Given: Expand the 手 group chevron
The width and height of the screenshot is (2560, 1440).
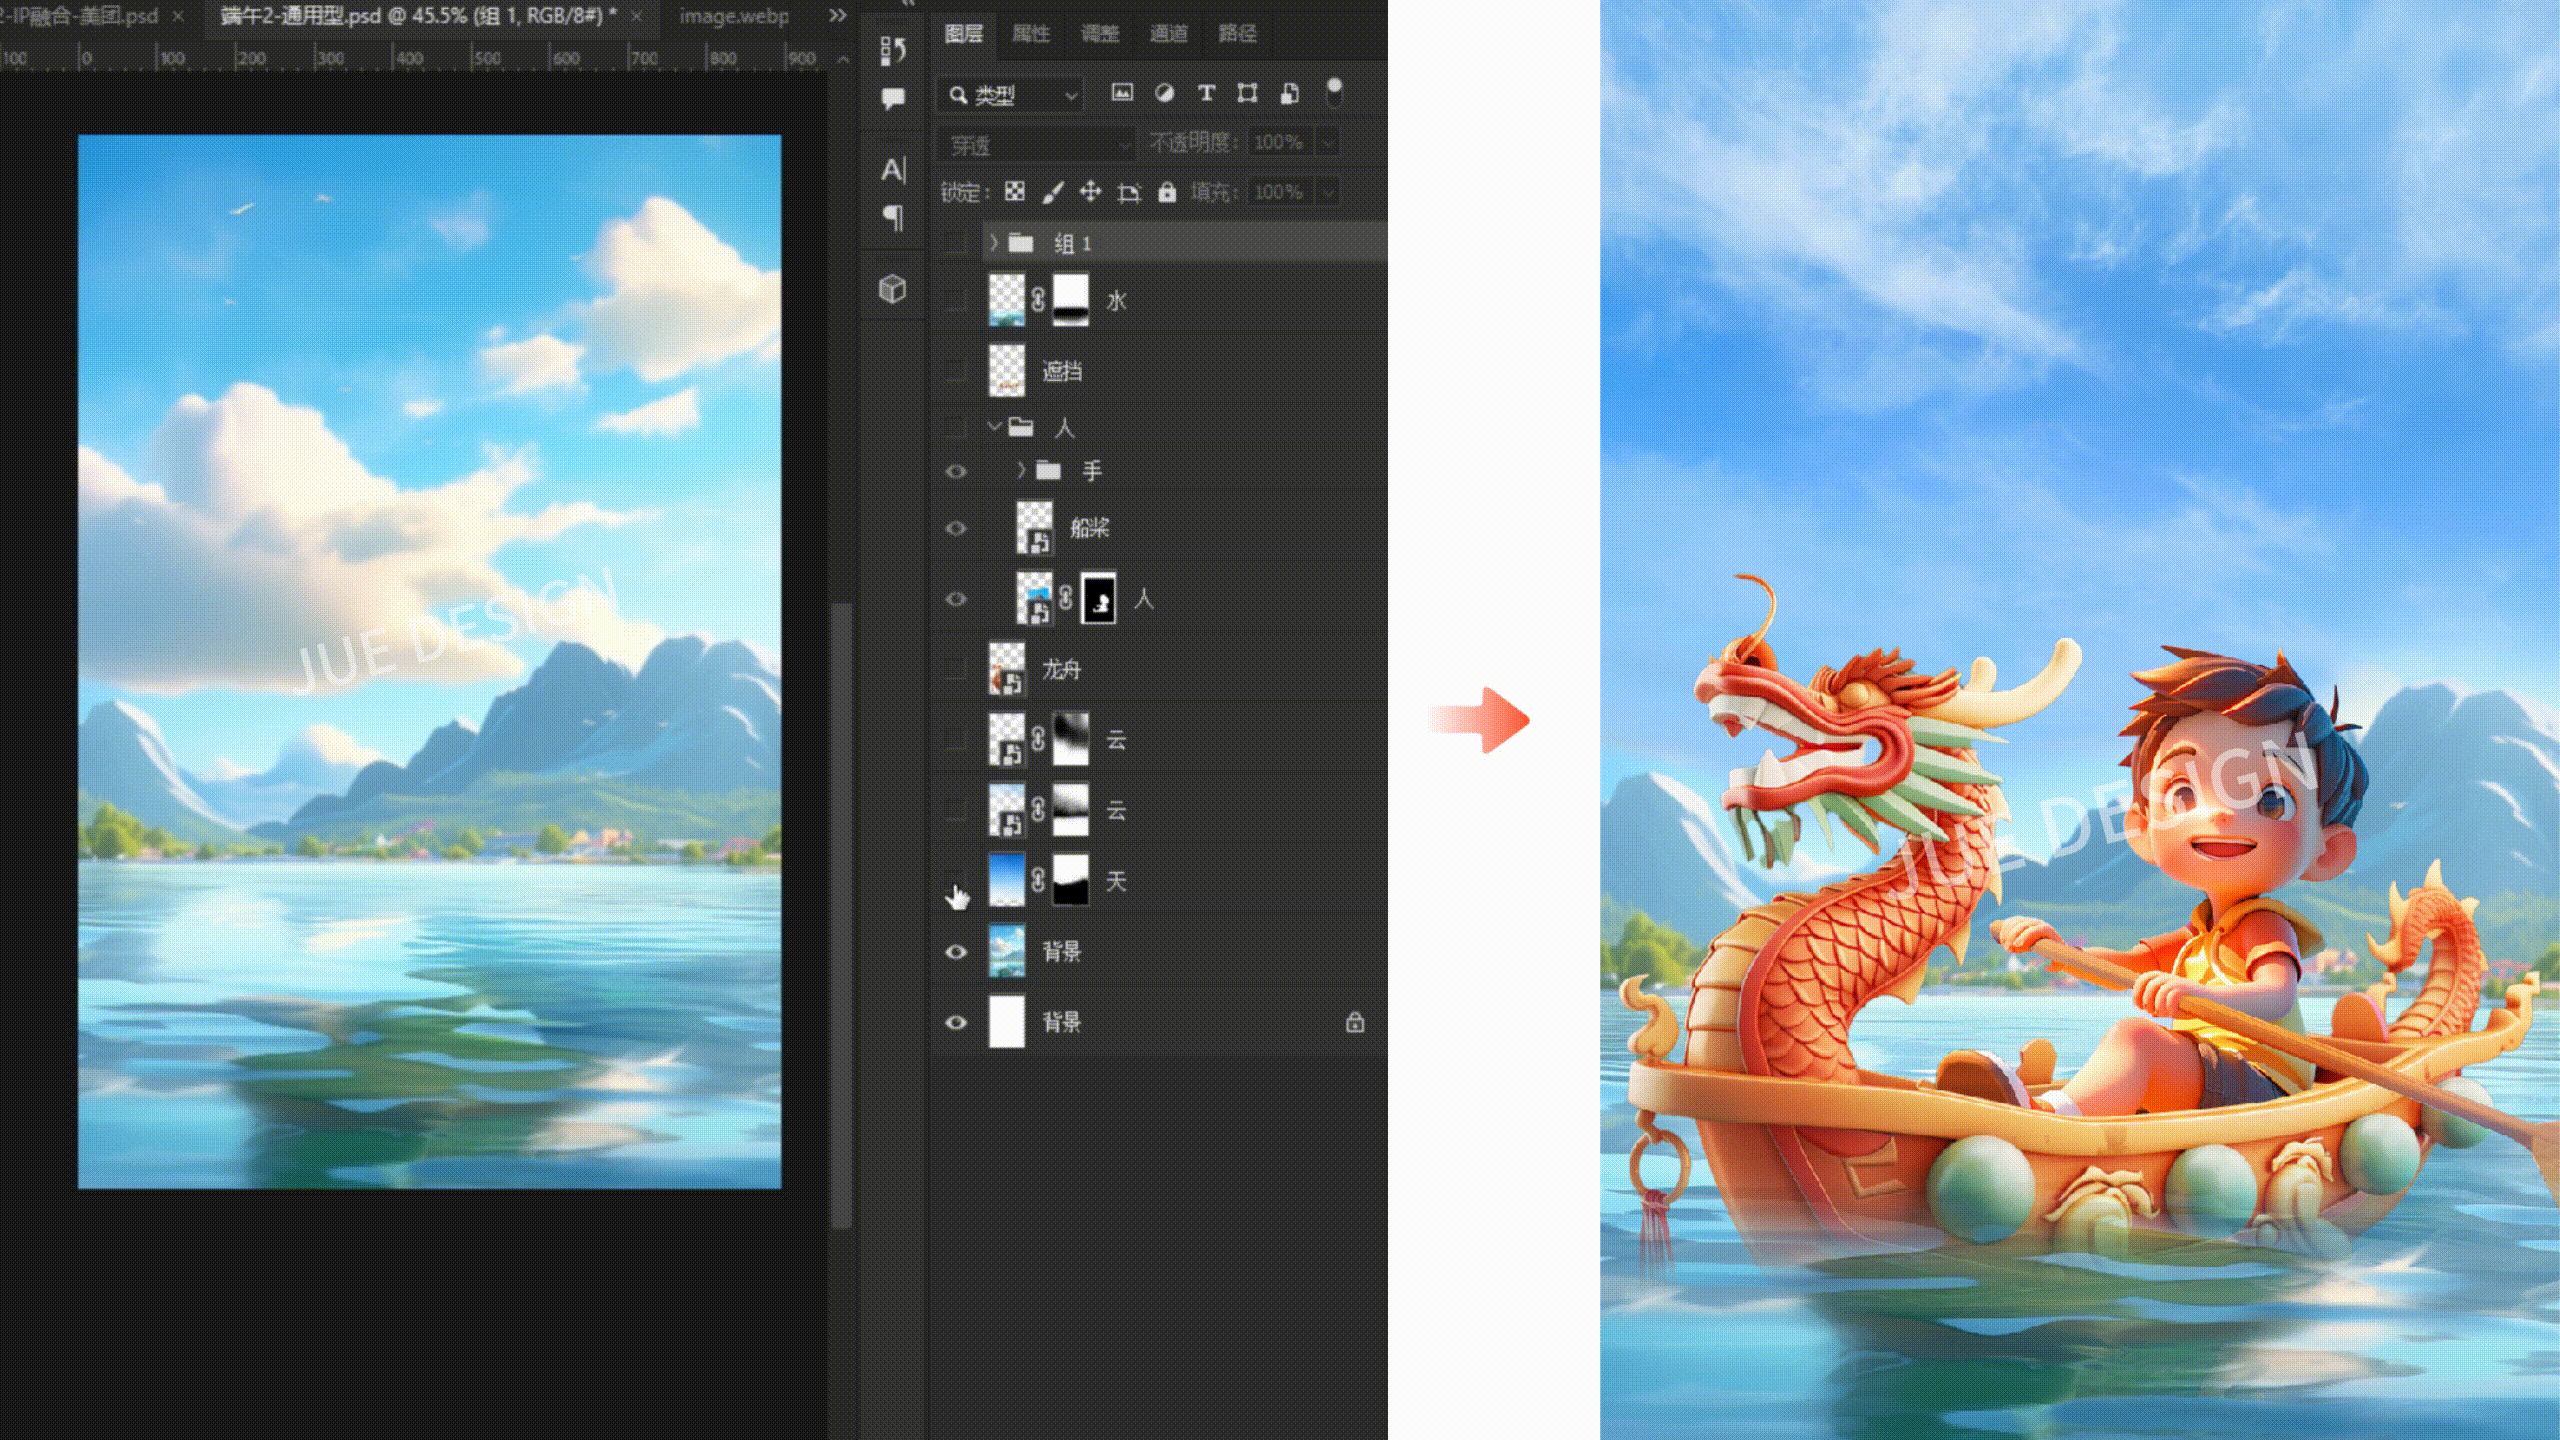Looking at the screenshot, I should point(1021,470).
